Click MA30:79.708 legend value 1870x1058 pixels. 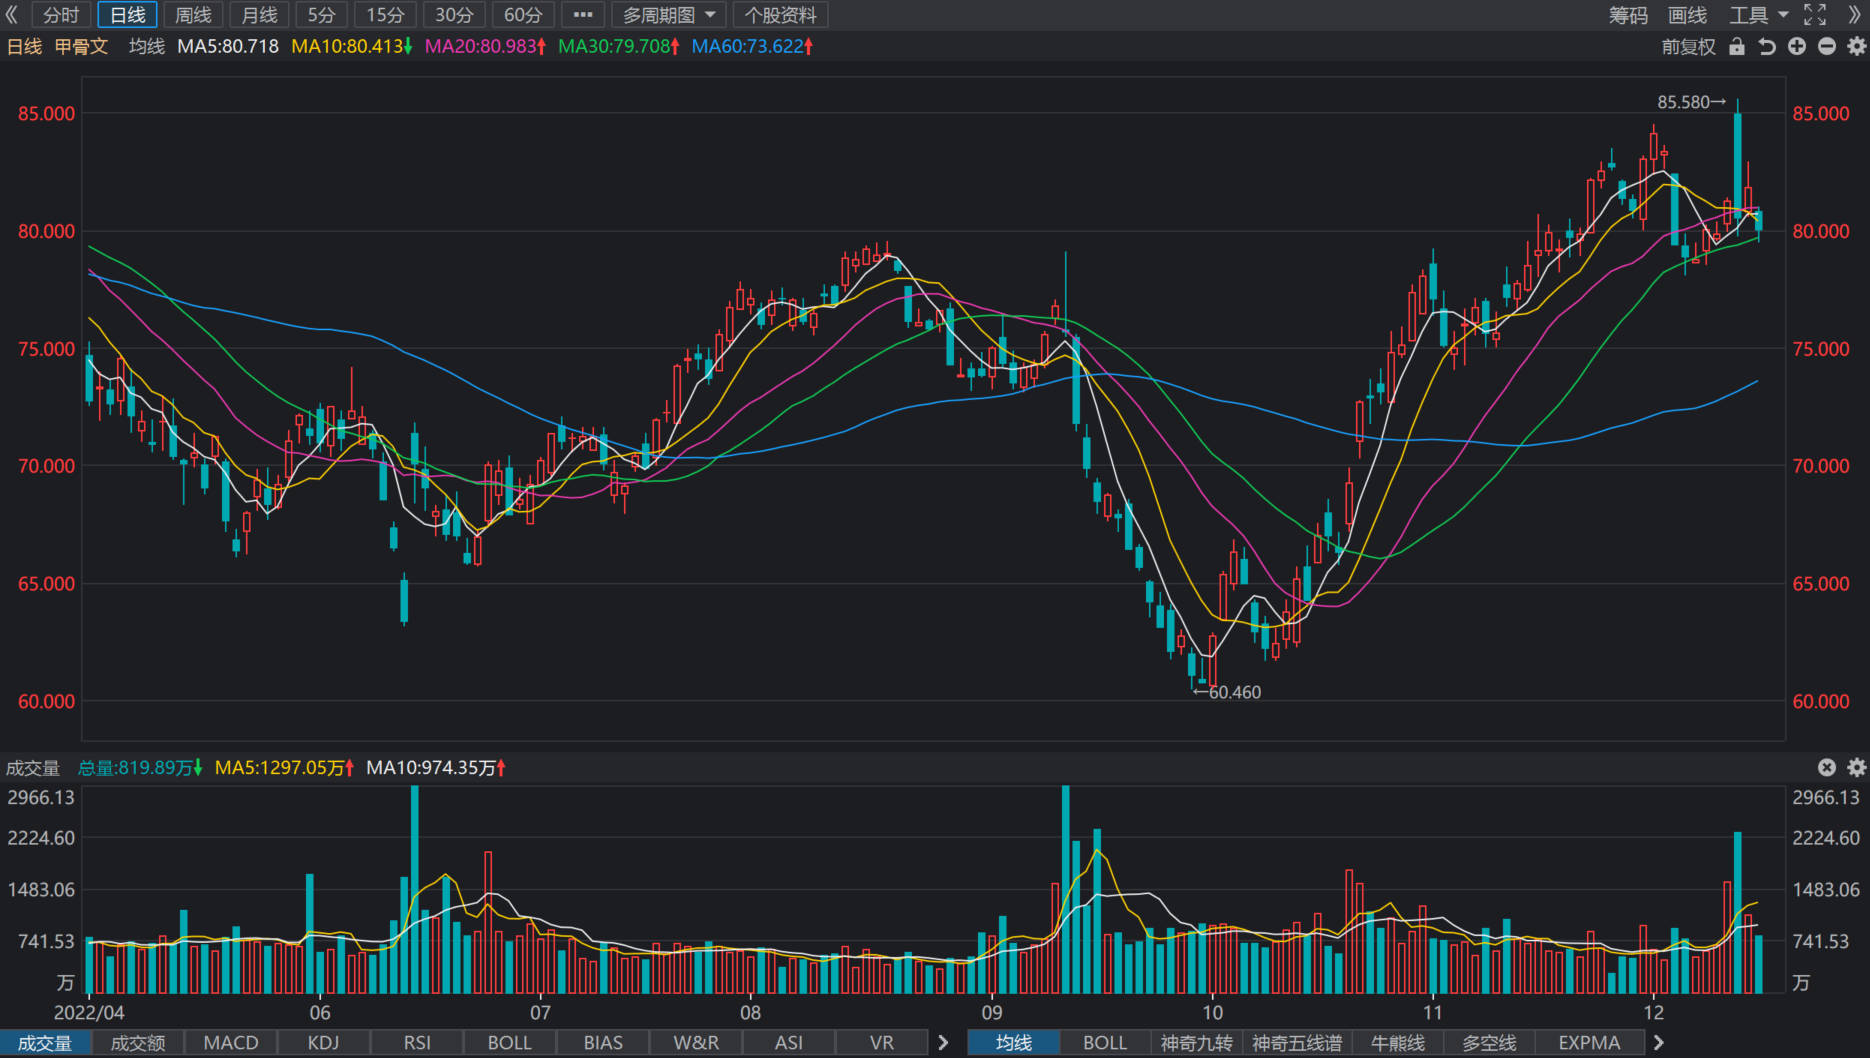tap(619, 47)
